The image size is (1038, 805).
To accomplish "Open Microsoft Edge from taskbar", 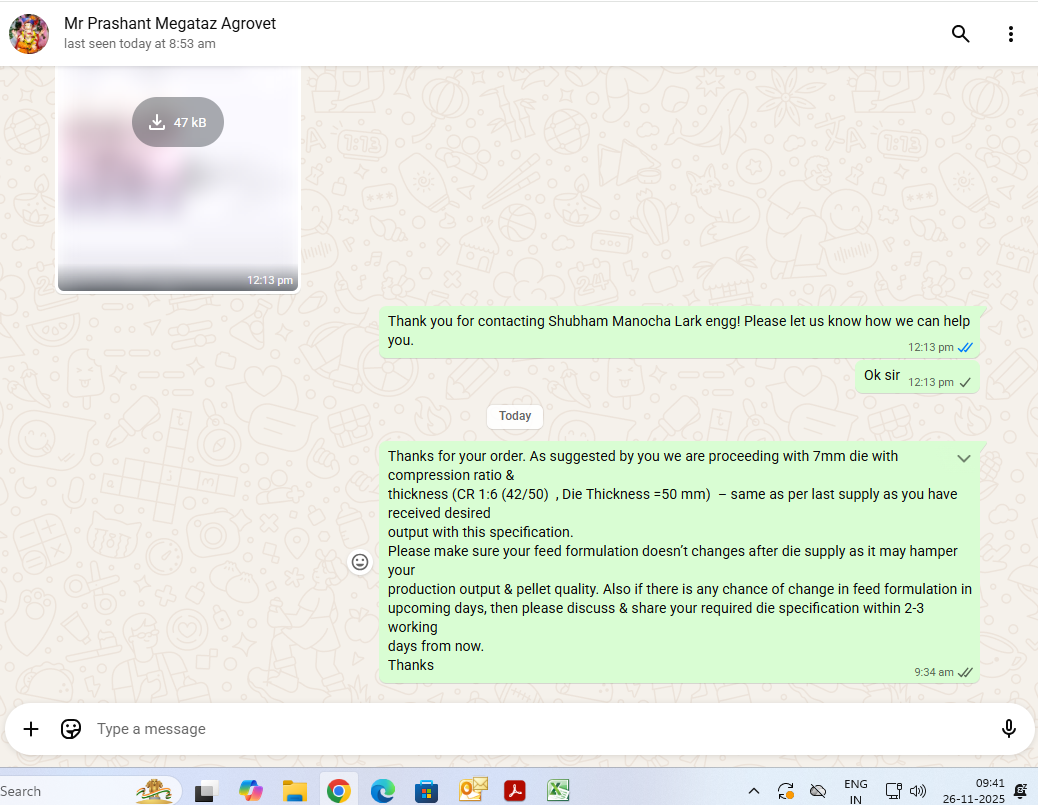I will [382, 791].
